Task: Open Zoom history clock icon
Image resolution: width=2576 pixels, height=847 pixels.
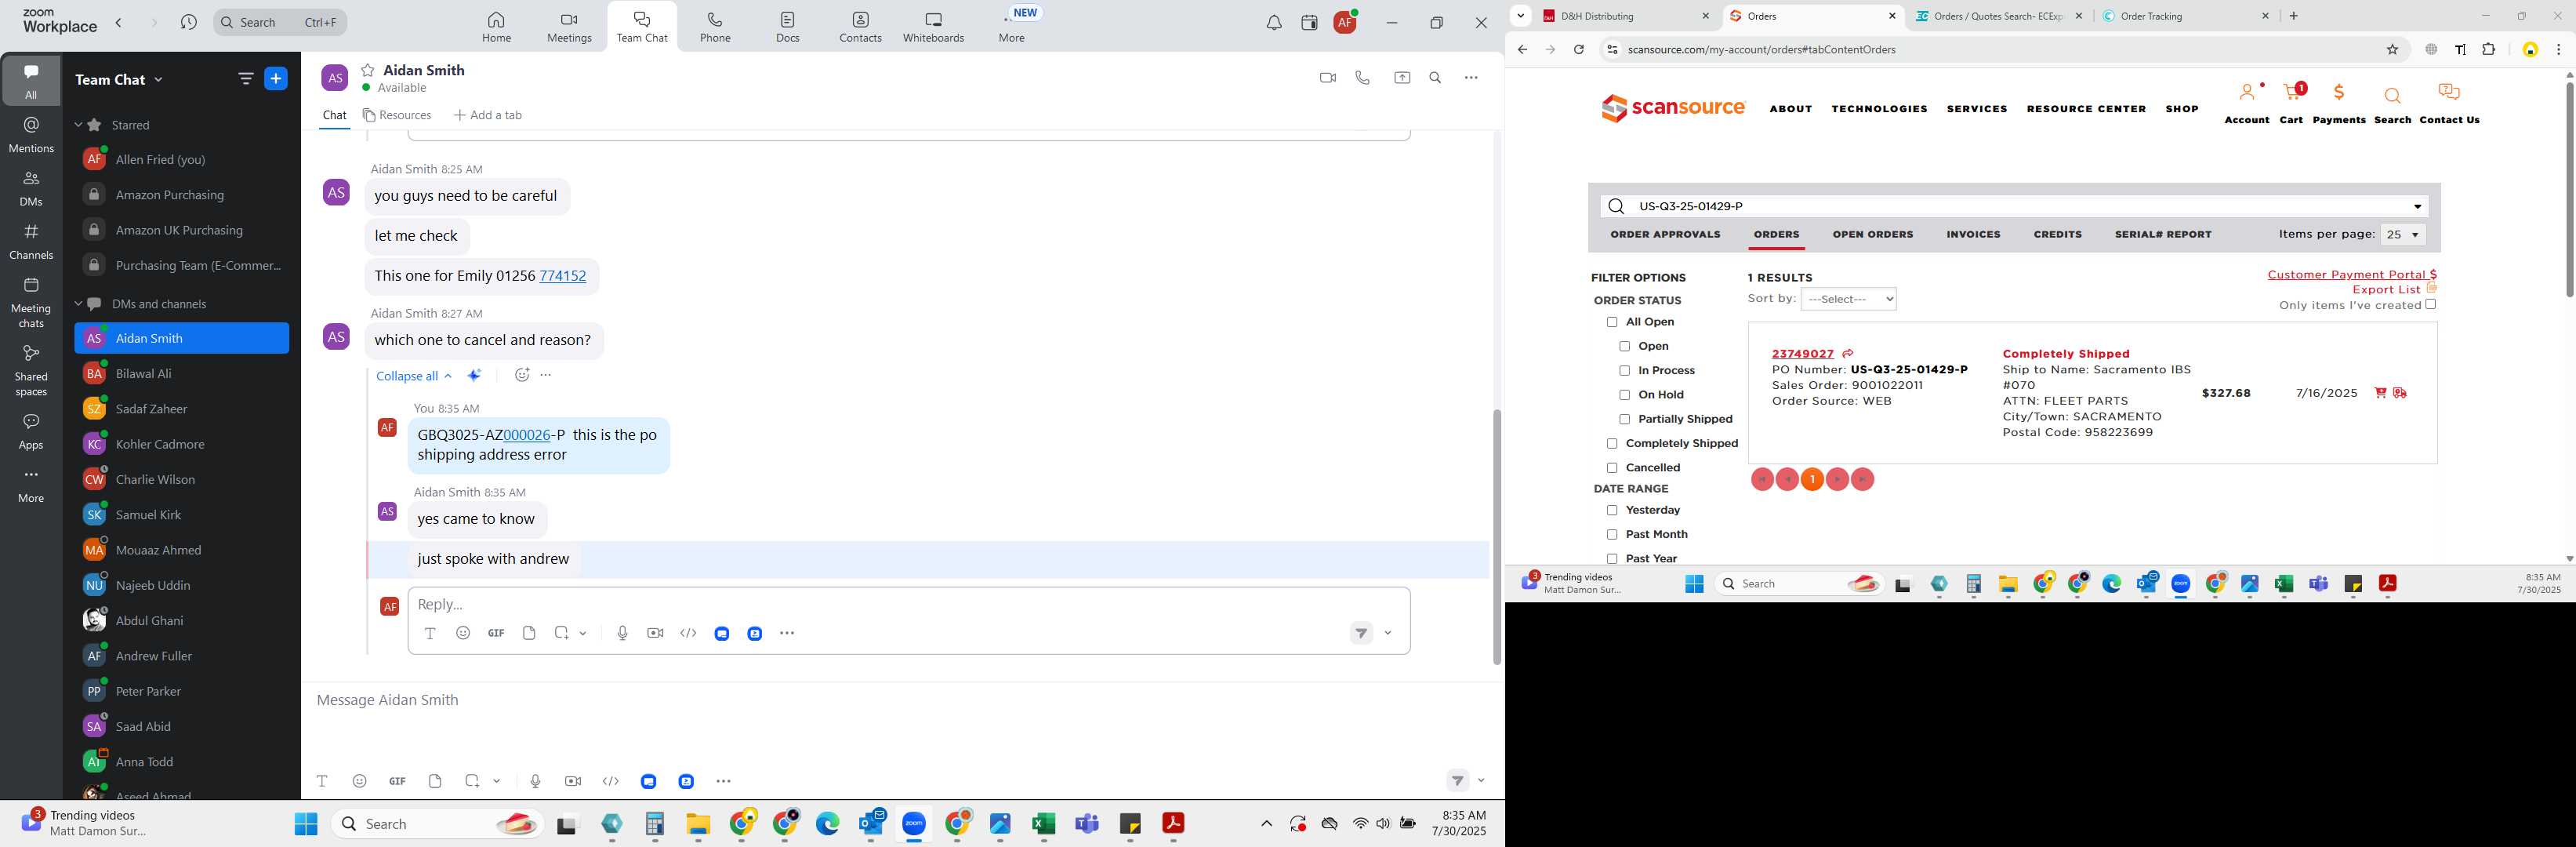Action: click(x=188, y=22)
